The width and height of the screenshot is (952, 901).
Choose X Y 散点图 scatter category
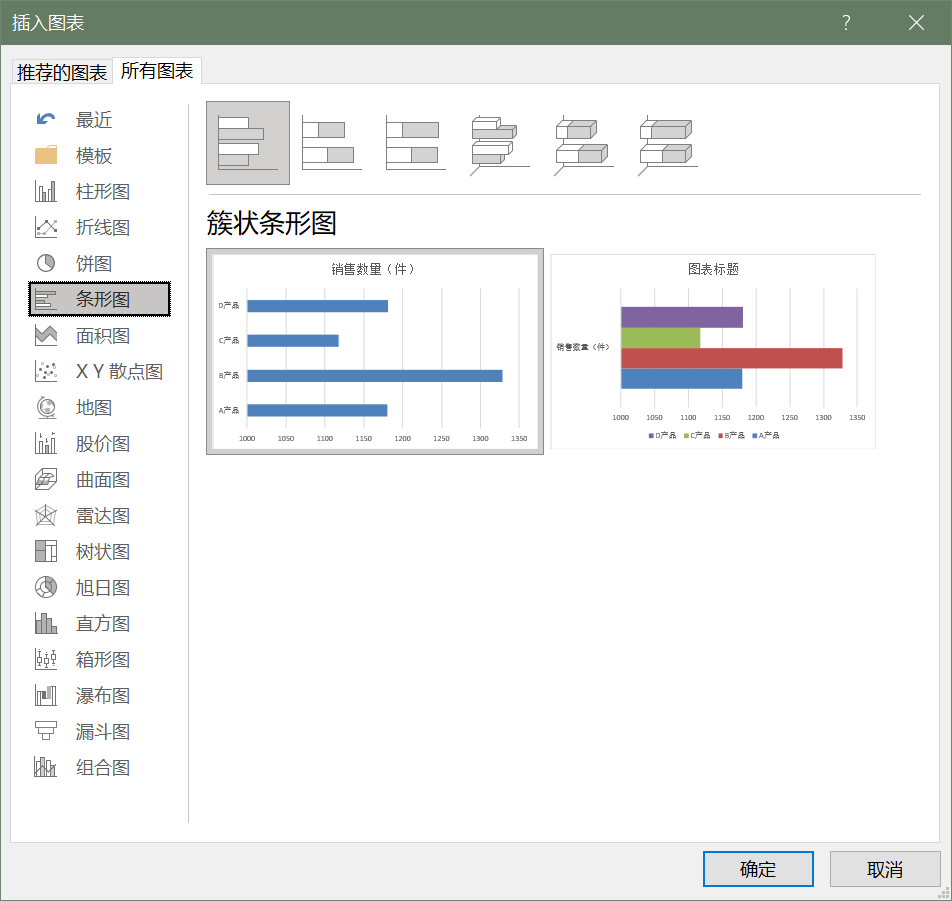[118, 372]
